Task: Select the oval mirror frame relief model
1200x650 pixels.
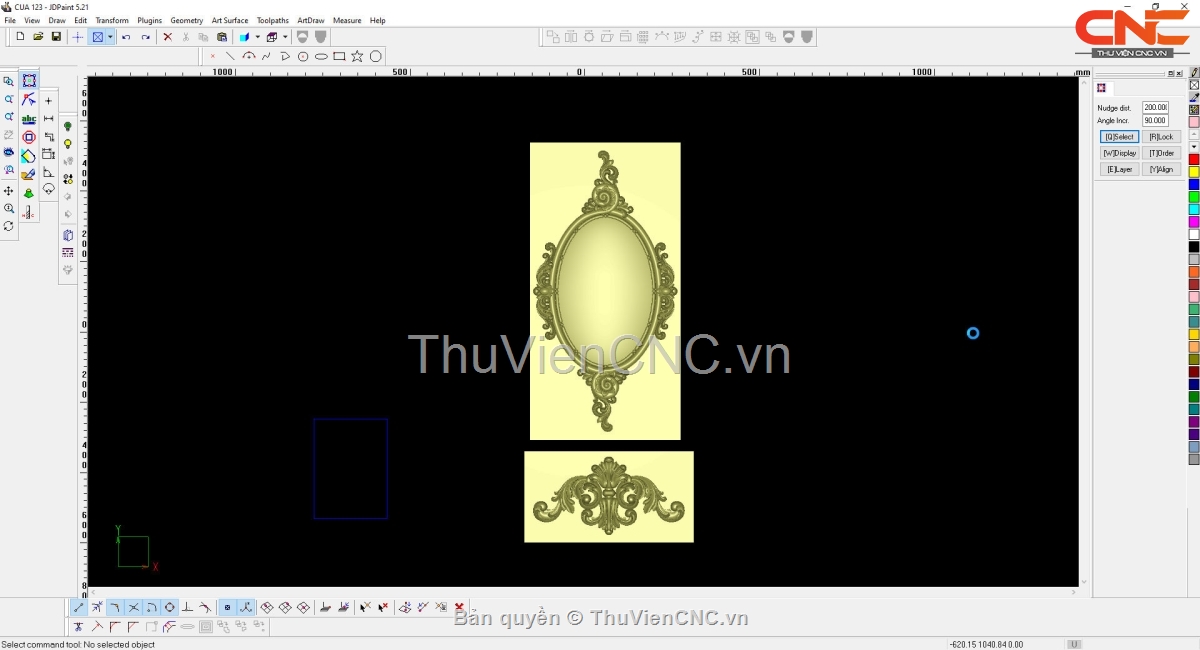Action: (x=605, y=291)
